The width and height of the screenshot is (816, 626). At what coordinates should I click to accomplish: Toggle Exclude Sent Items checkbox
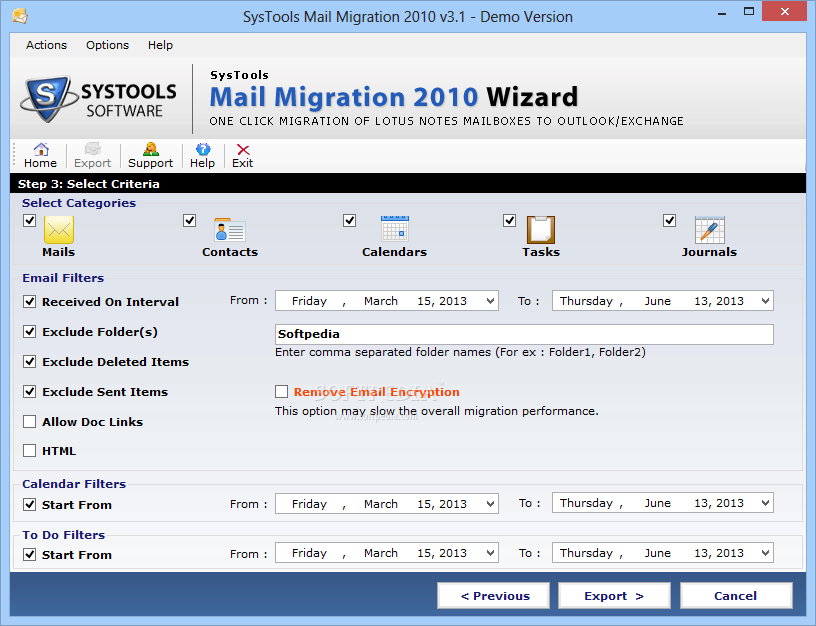tap(30, 392)
